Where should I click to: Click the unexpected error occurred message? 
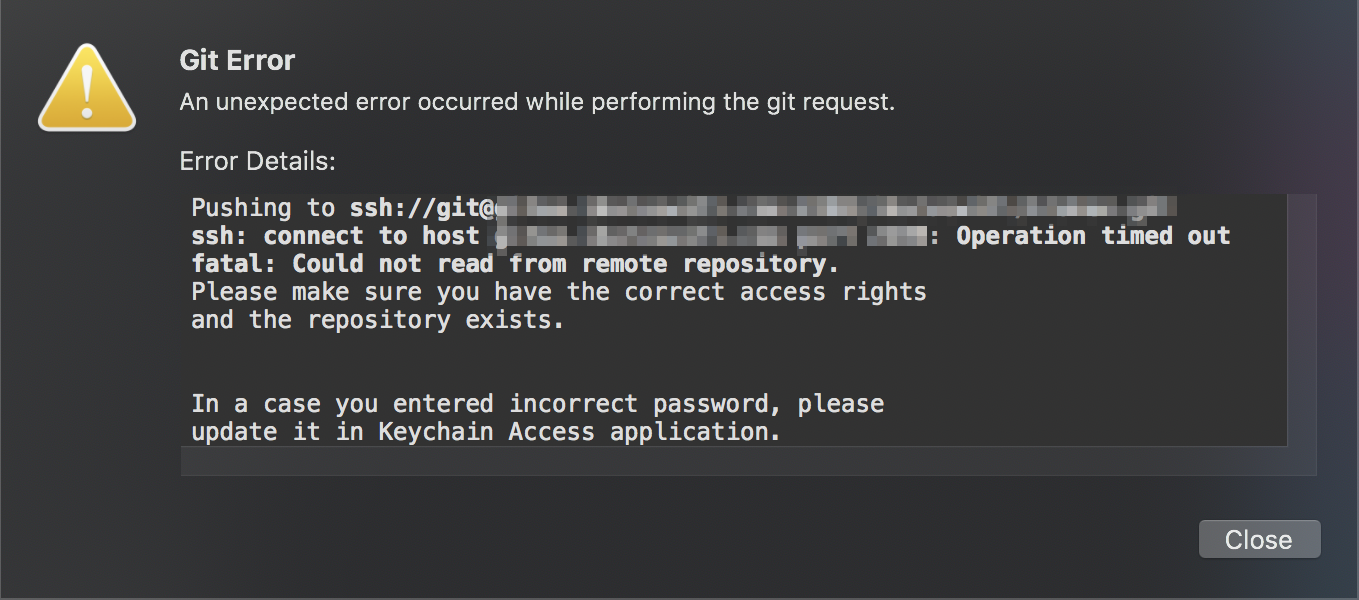537,101
